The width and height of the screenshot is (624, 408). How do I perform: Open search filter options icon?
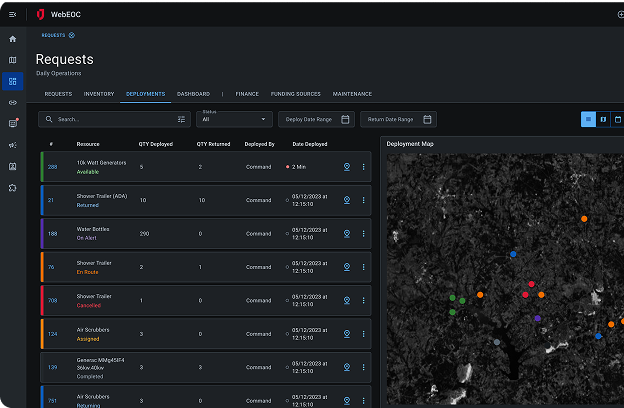click(x=181, y=119)
